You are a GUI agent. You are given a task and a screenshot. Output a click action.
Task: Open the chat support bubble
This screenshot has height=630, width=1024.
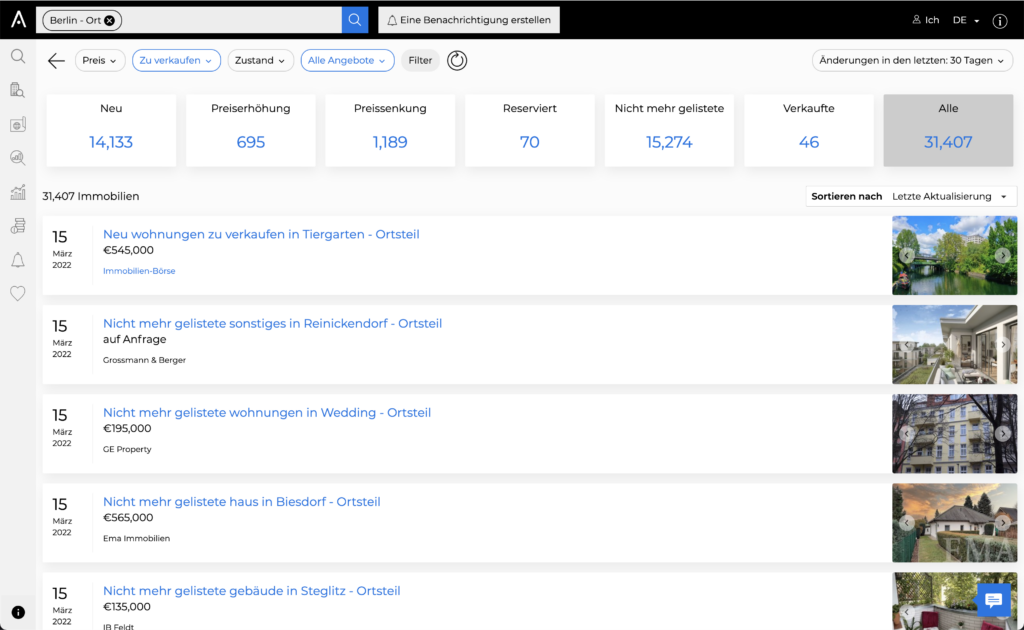pyautogui.click(x=993, y=600)
